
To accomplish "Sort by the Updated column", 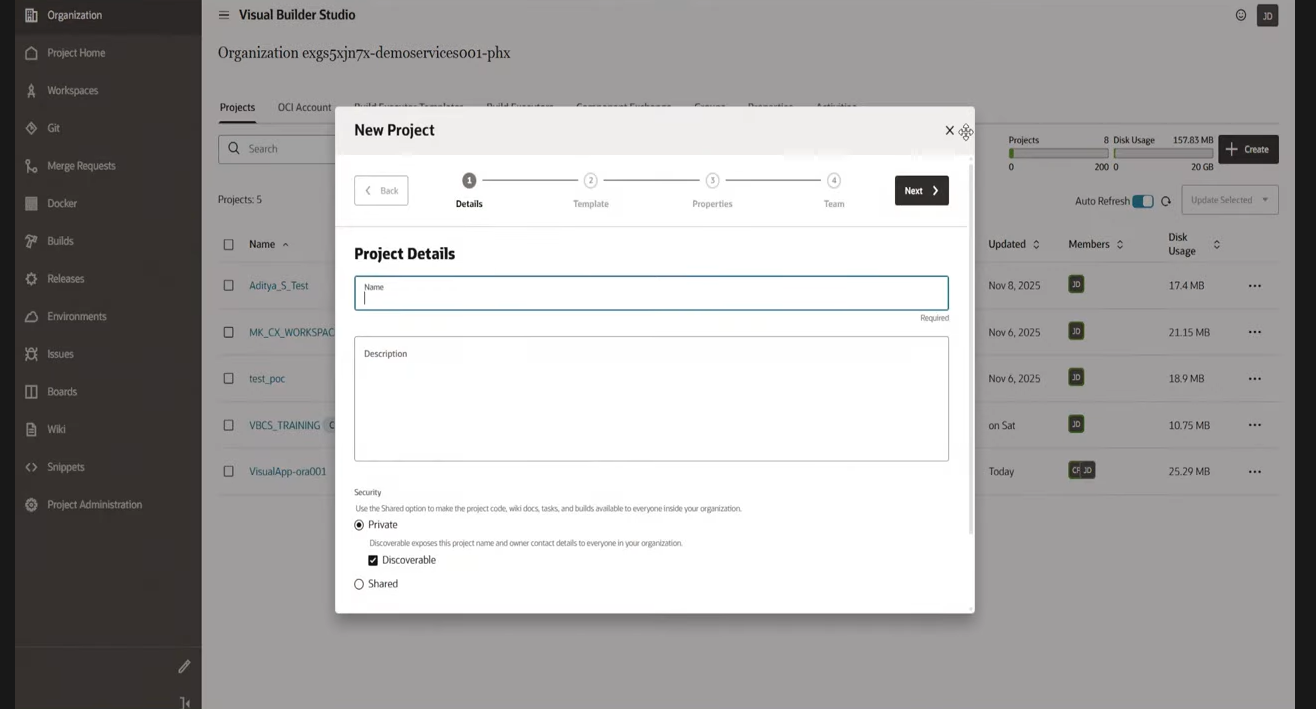I will tap(1036, 244).
